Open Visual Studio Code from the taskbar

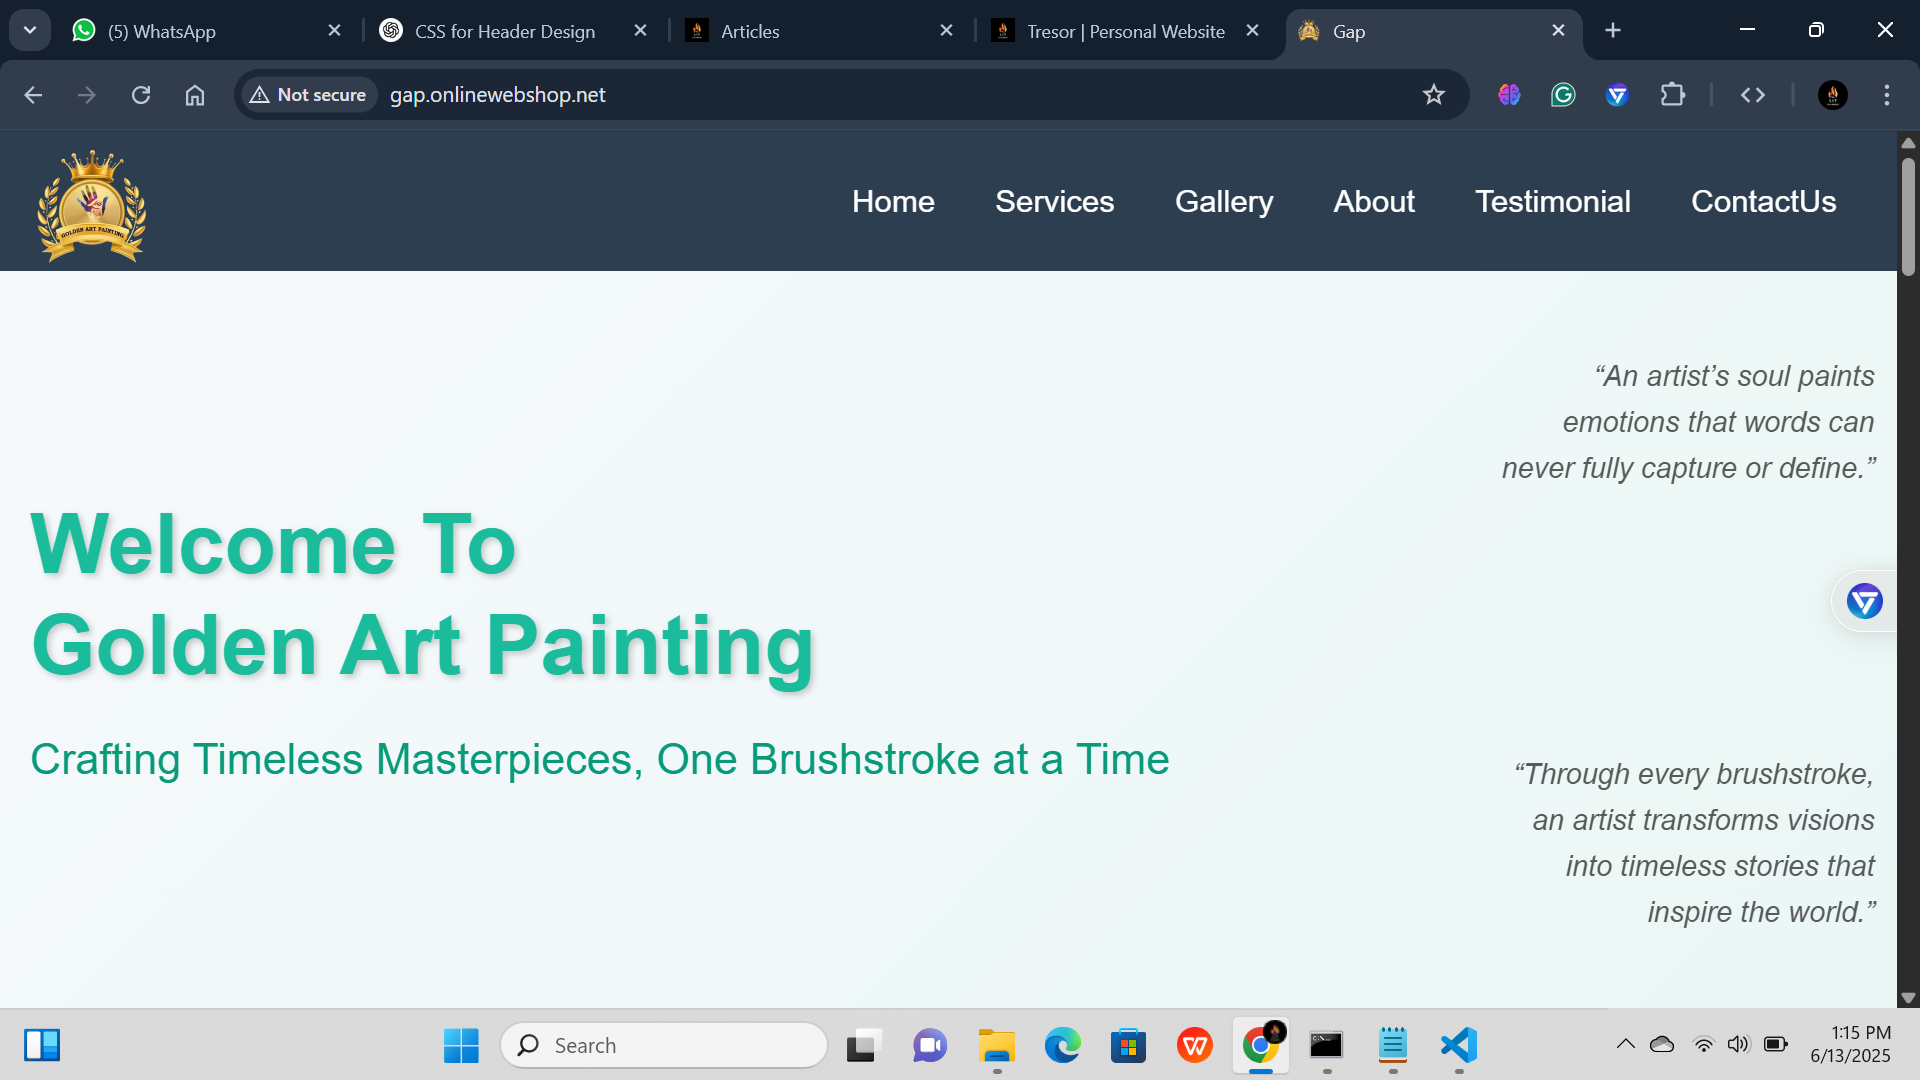pyautogui.click(x=1459, y=1045)
